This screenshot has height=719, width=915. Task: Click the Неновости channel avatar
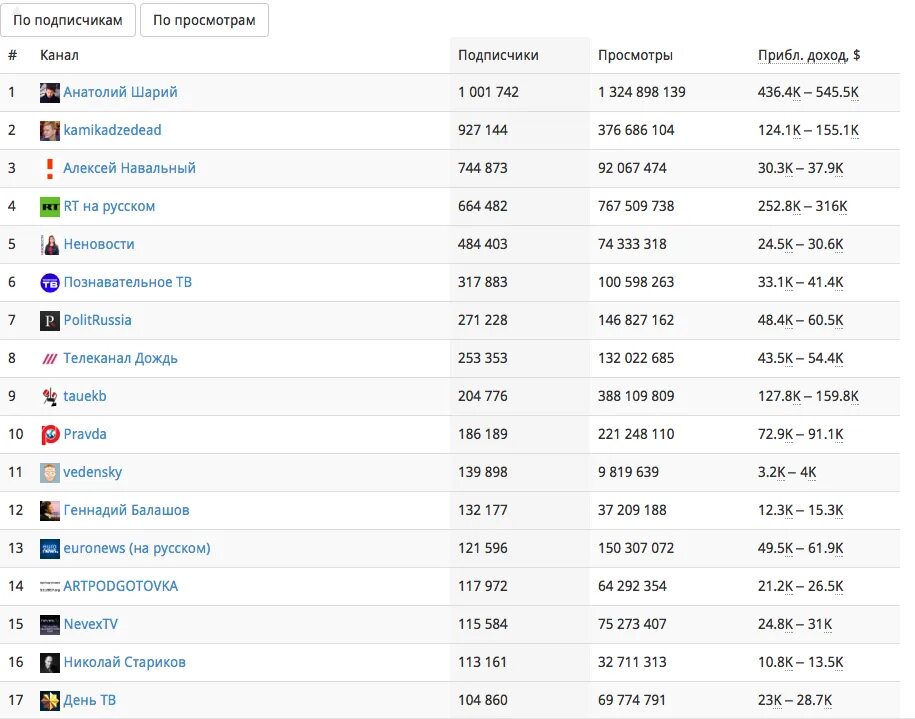pos(50,244)
